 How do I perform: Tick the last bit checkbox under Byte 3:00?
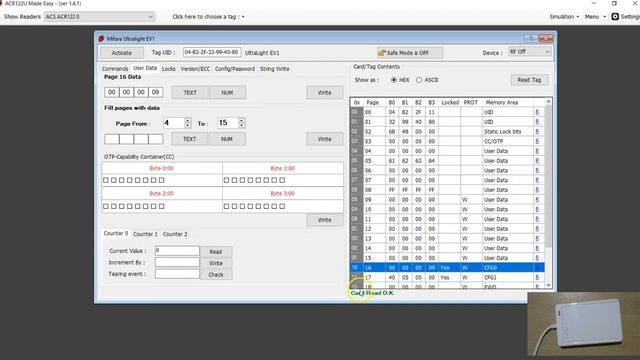tap(282, 206)
